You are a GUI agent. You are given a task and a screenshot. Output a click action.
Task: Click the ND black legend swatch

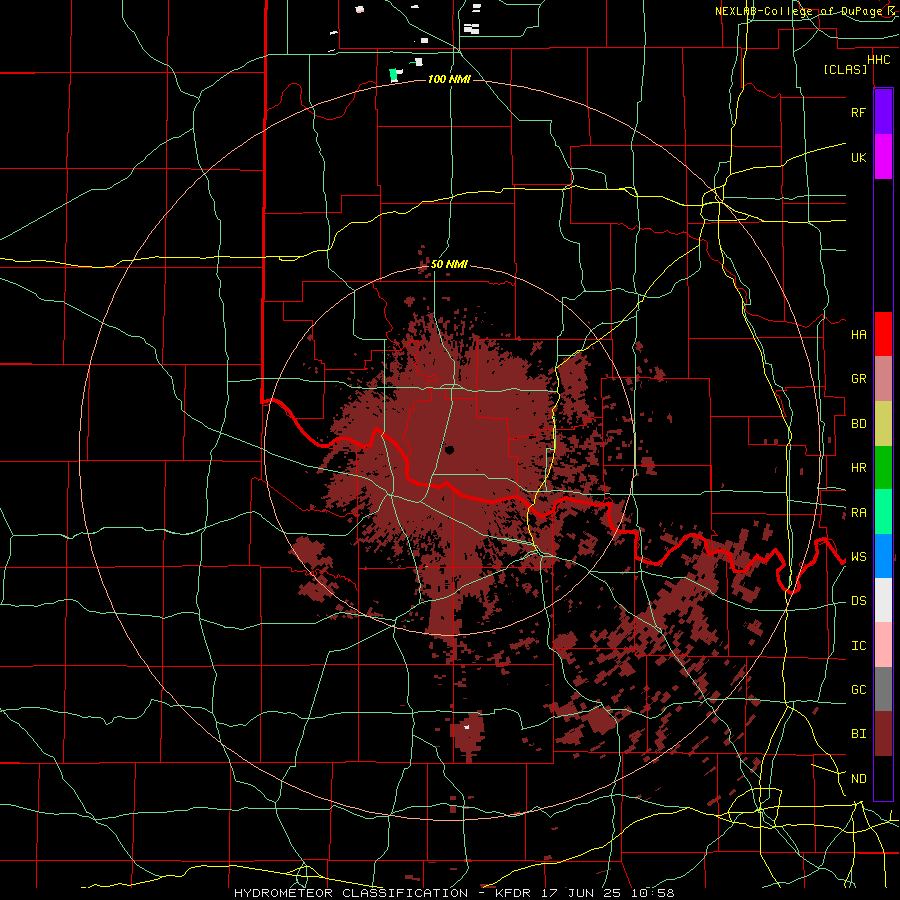[883, 778]
